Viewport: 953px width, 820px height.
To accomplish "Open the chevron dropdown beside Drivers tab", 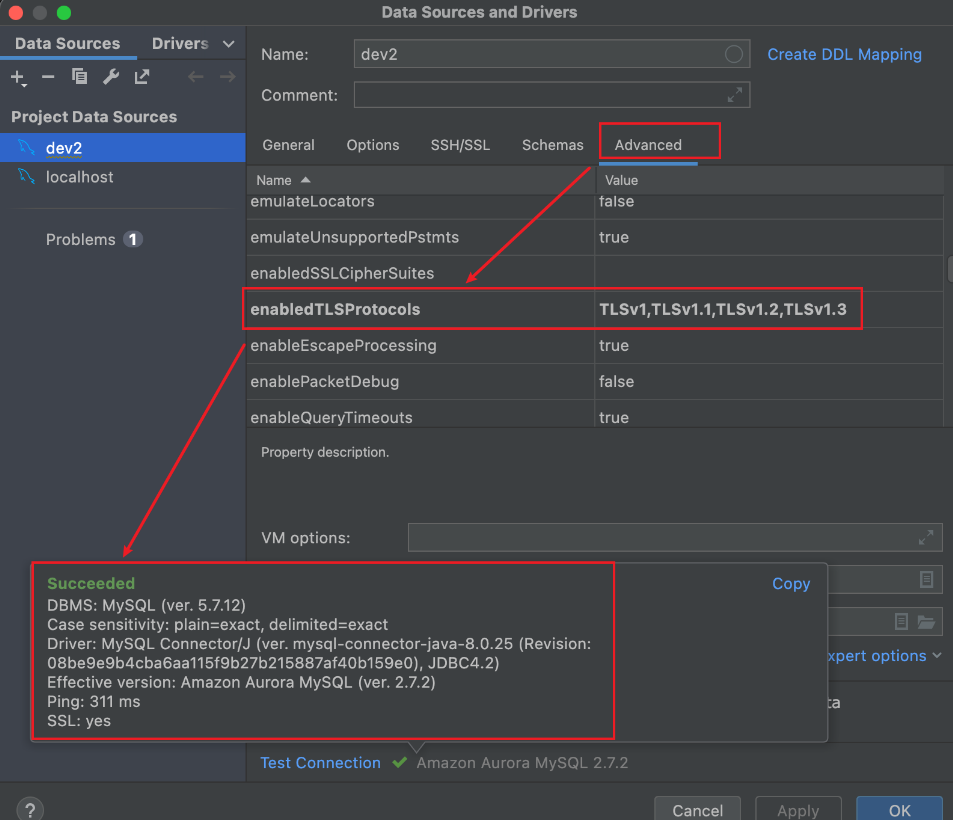I will point(228,44).
